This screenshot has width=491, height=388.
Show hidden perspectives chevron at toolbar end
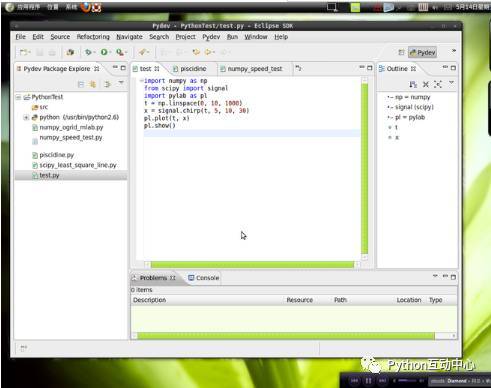454,51
